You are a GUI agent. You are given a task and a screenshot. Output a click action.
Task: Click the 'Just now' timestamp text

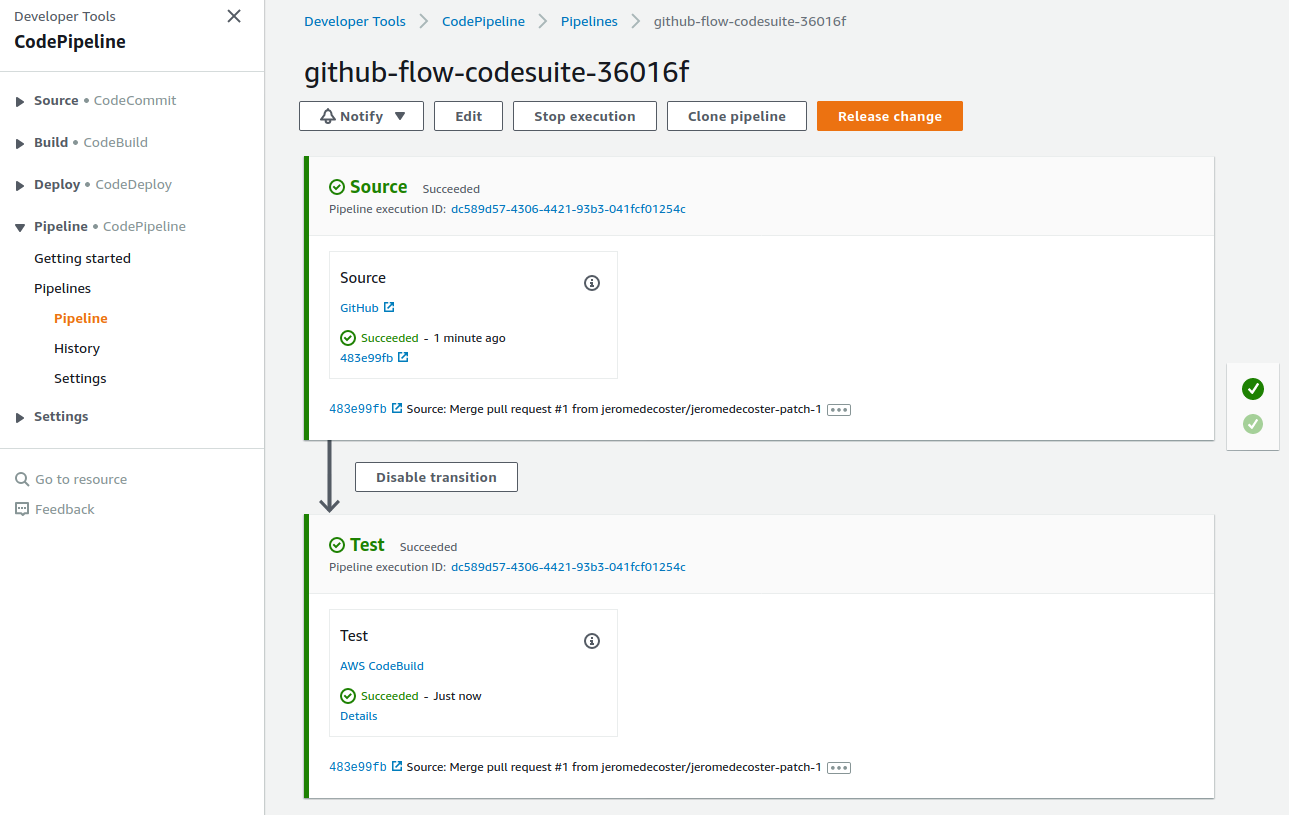(x=458, y=696)
